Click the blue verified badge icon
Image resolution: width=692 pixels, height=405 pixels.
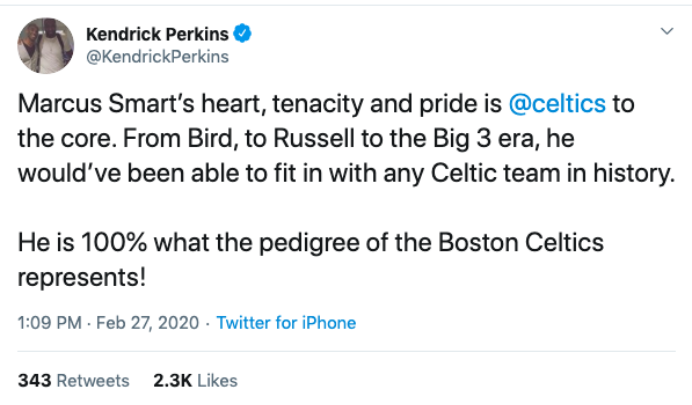click(242, 34)
